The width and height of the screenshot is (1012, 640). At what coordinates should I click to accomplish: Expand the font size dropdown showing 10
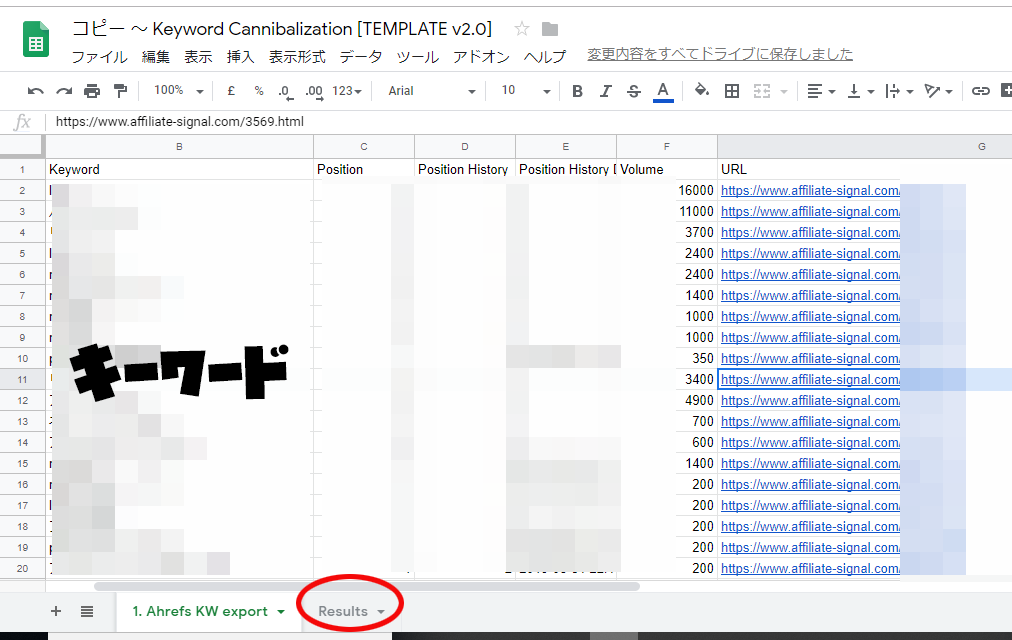coord(525,91)
